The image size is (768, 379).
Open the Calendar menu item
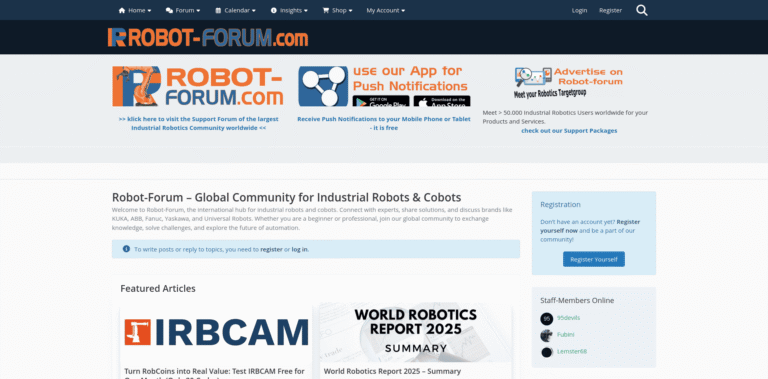pos(236,10)
